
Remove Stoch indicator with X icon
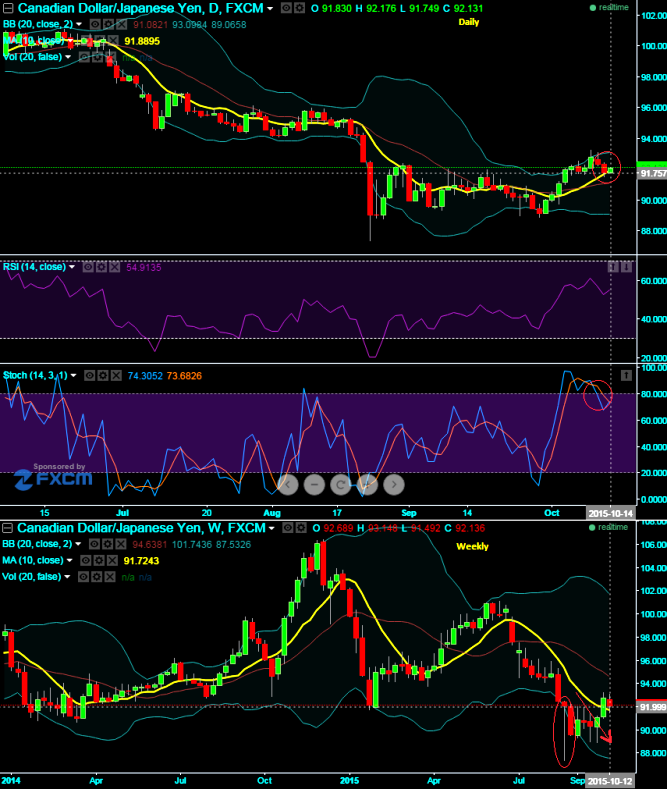(x=116, y=375)
